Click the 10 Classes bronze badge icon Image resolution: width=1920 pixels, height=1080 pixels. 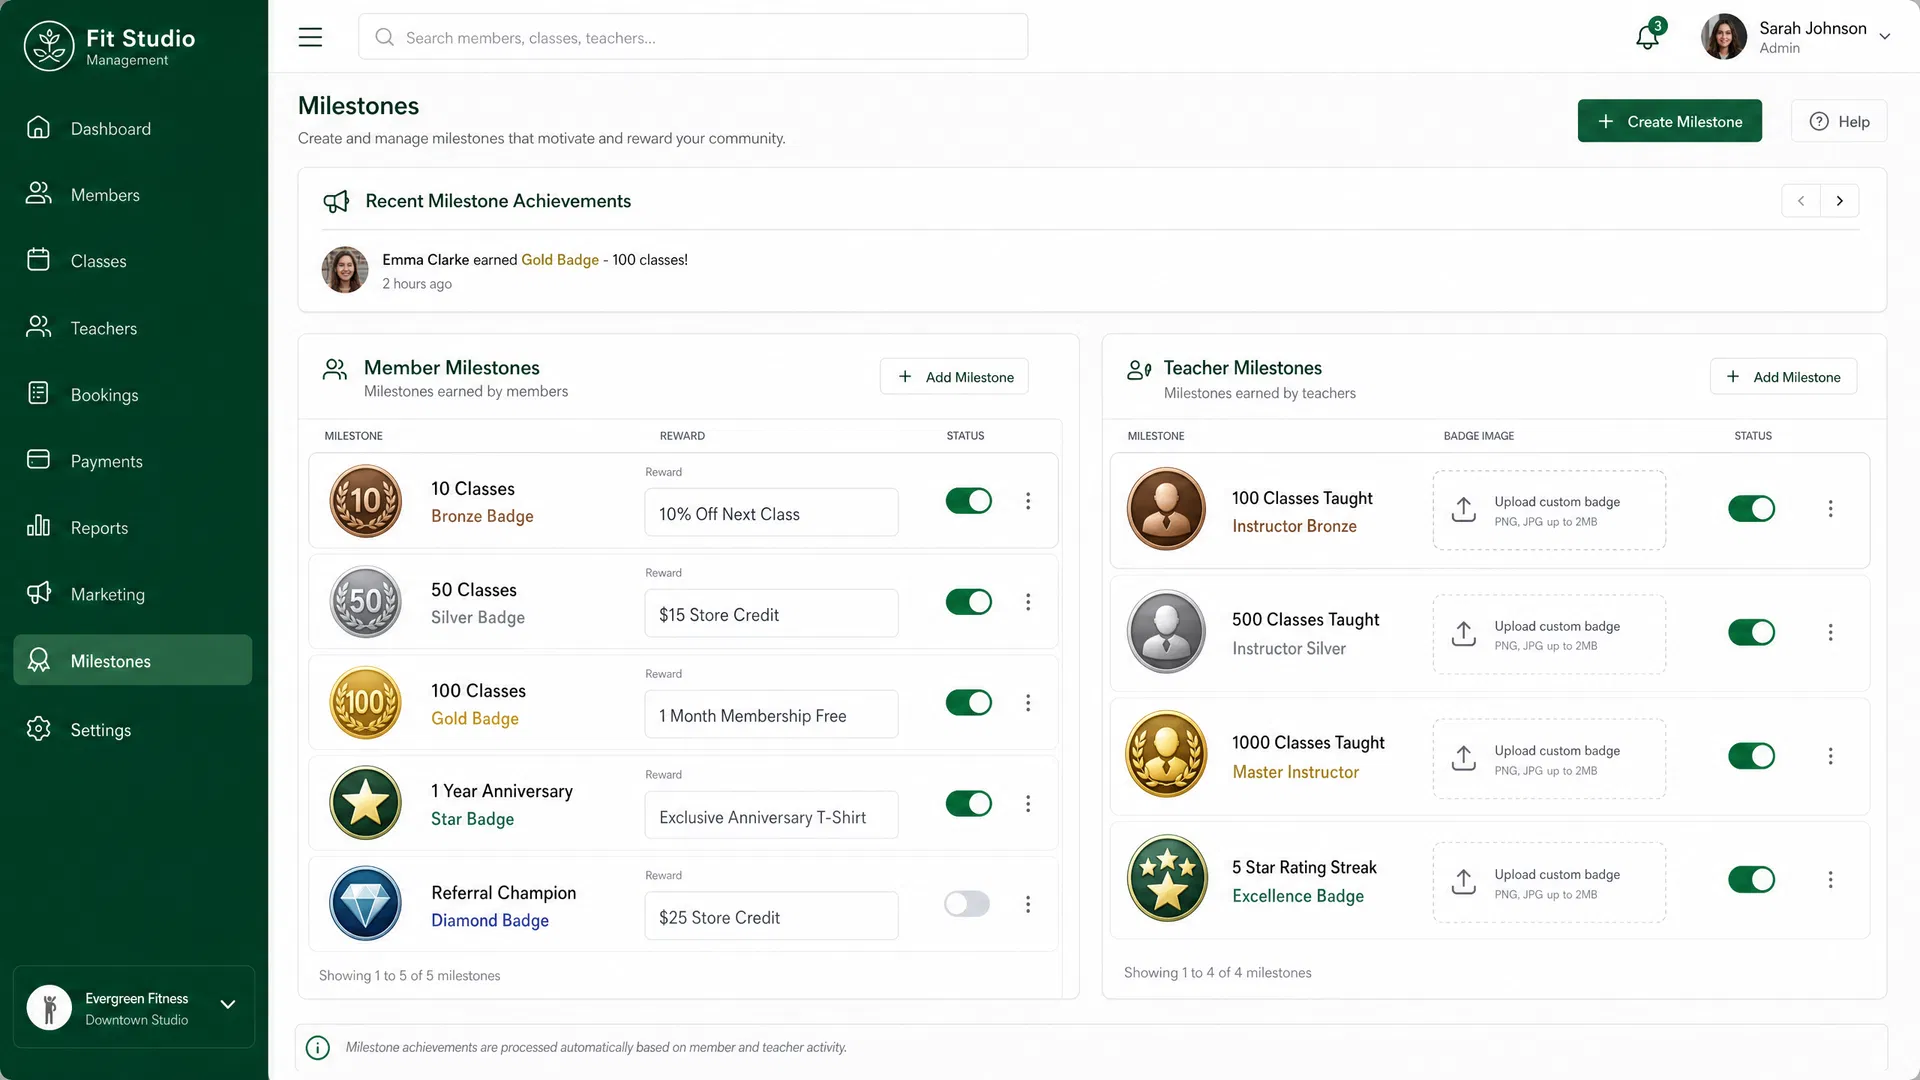[x=366, y=501]
